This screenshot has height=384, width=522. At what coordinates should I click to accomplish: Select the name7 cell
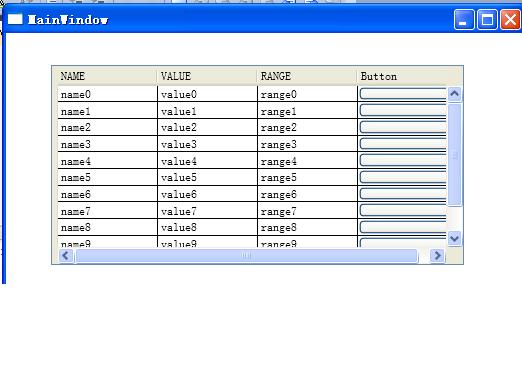pos(107,211)
